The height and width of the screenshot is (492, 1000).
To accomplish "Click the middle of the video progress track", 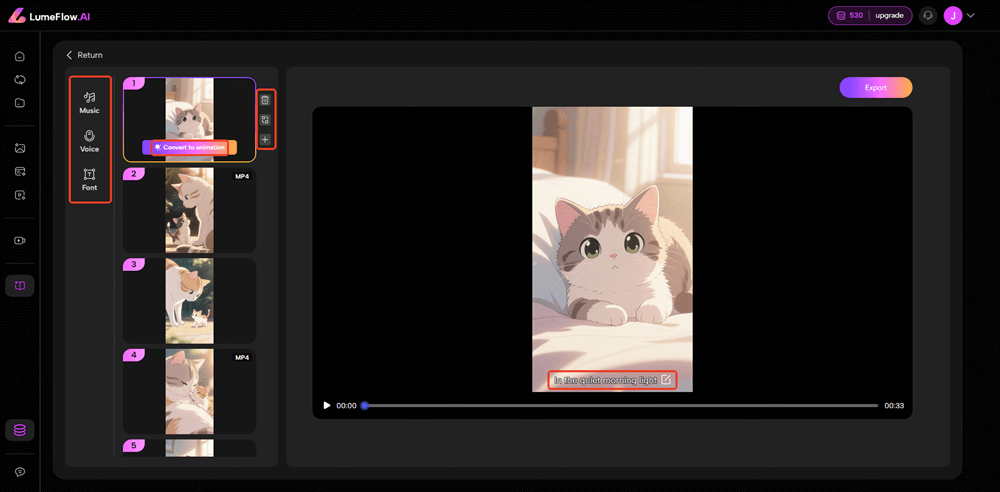I will [x=621, y=405].
